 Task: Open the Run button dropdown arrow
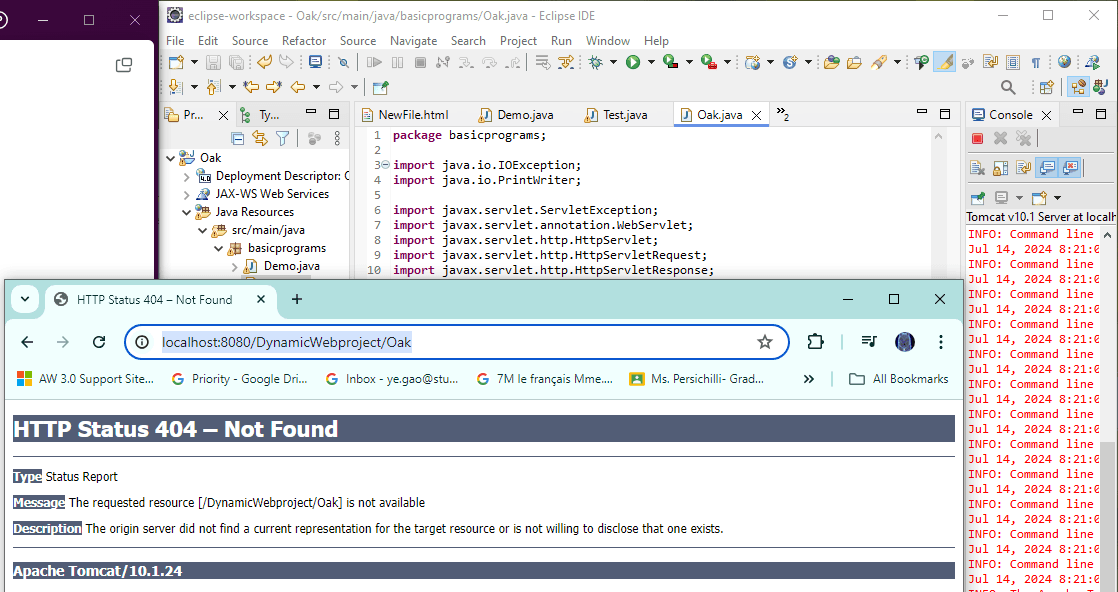point(650,62)
